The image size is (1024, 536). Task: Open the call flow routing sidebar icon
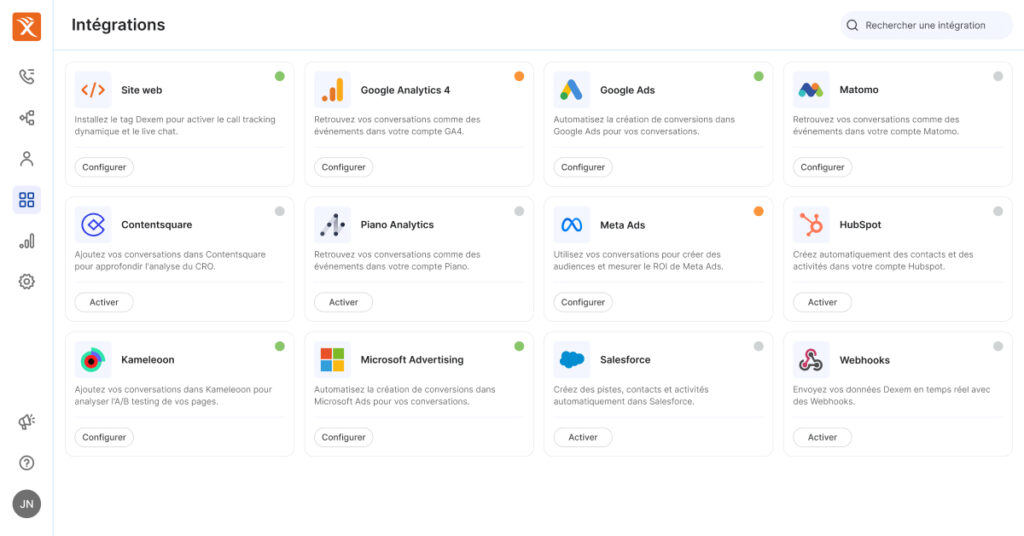click(27, 118)
